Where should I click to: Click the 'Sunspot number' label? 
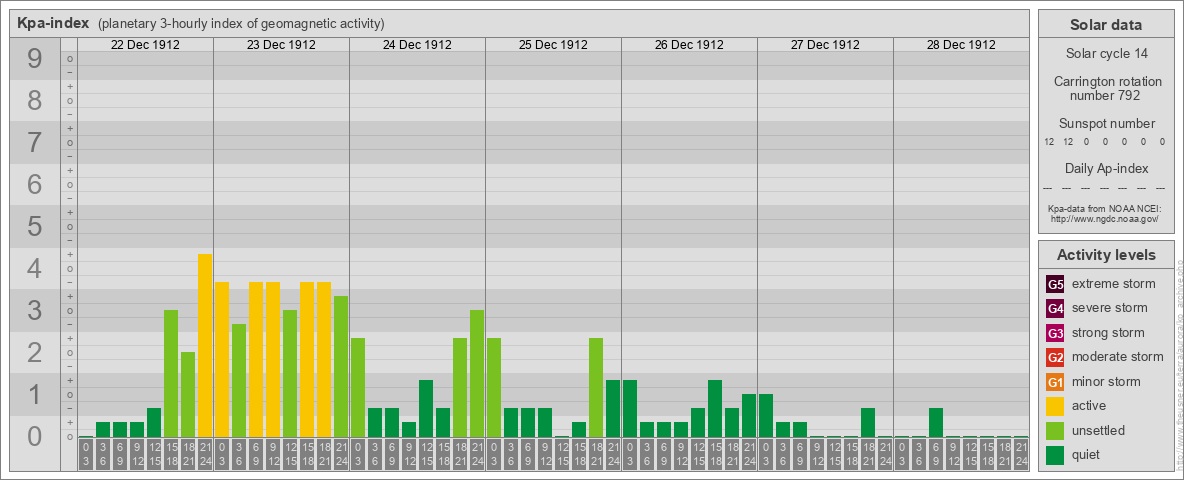coord(1106,124)
